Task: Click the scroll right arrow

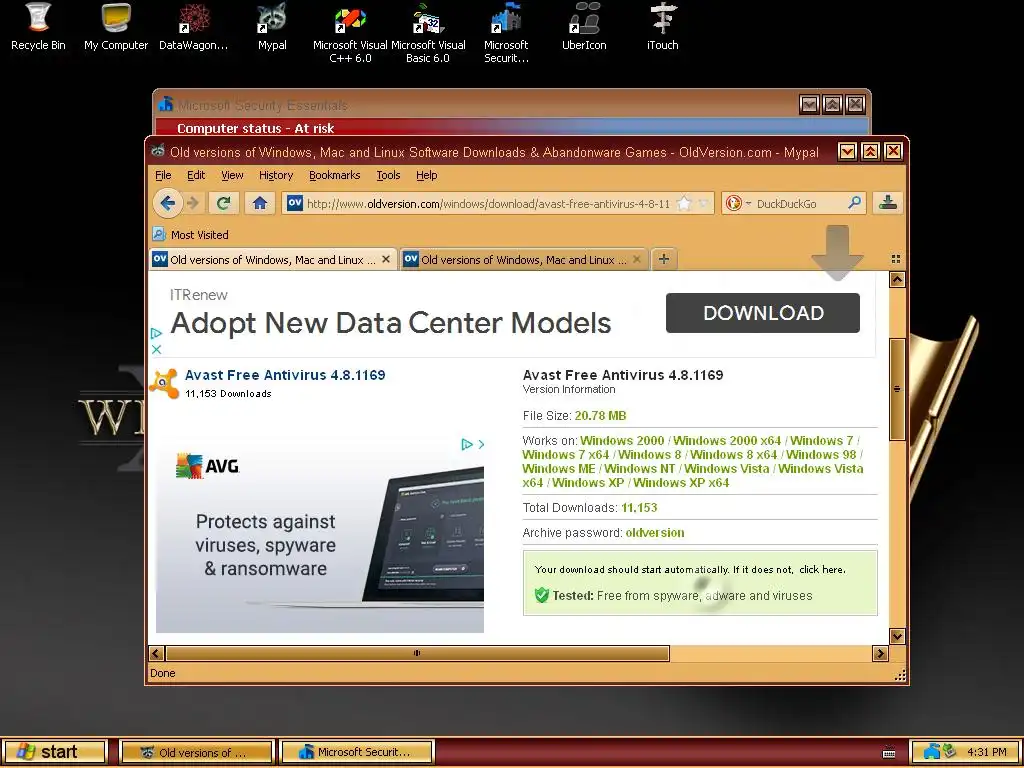Action: pyautogui.click(x=880, y=653)
